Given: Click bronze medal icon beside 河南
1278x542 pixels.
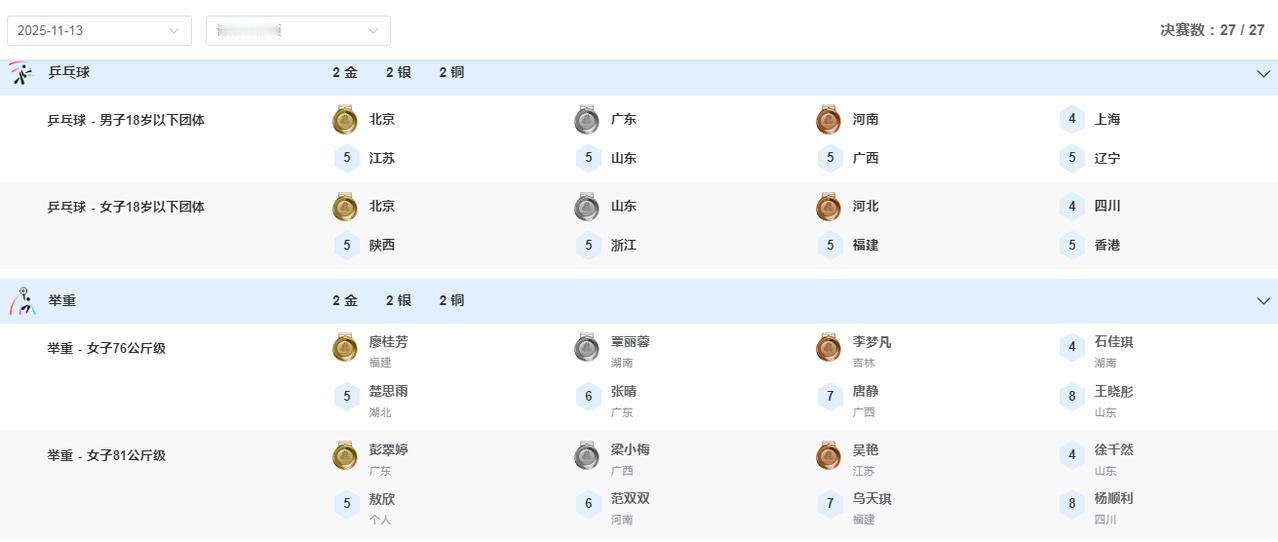Looking at the screenshot, I should 828,120.
